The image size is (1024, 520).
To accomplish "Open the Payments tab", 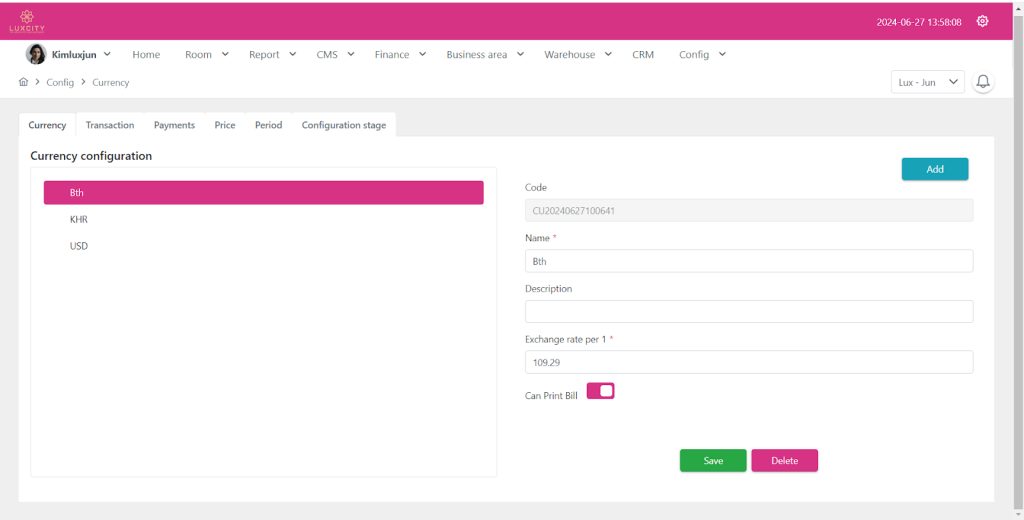I will (174, 125).
